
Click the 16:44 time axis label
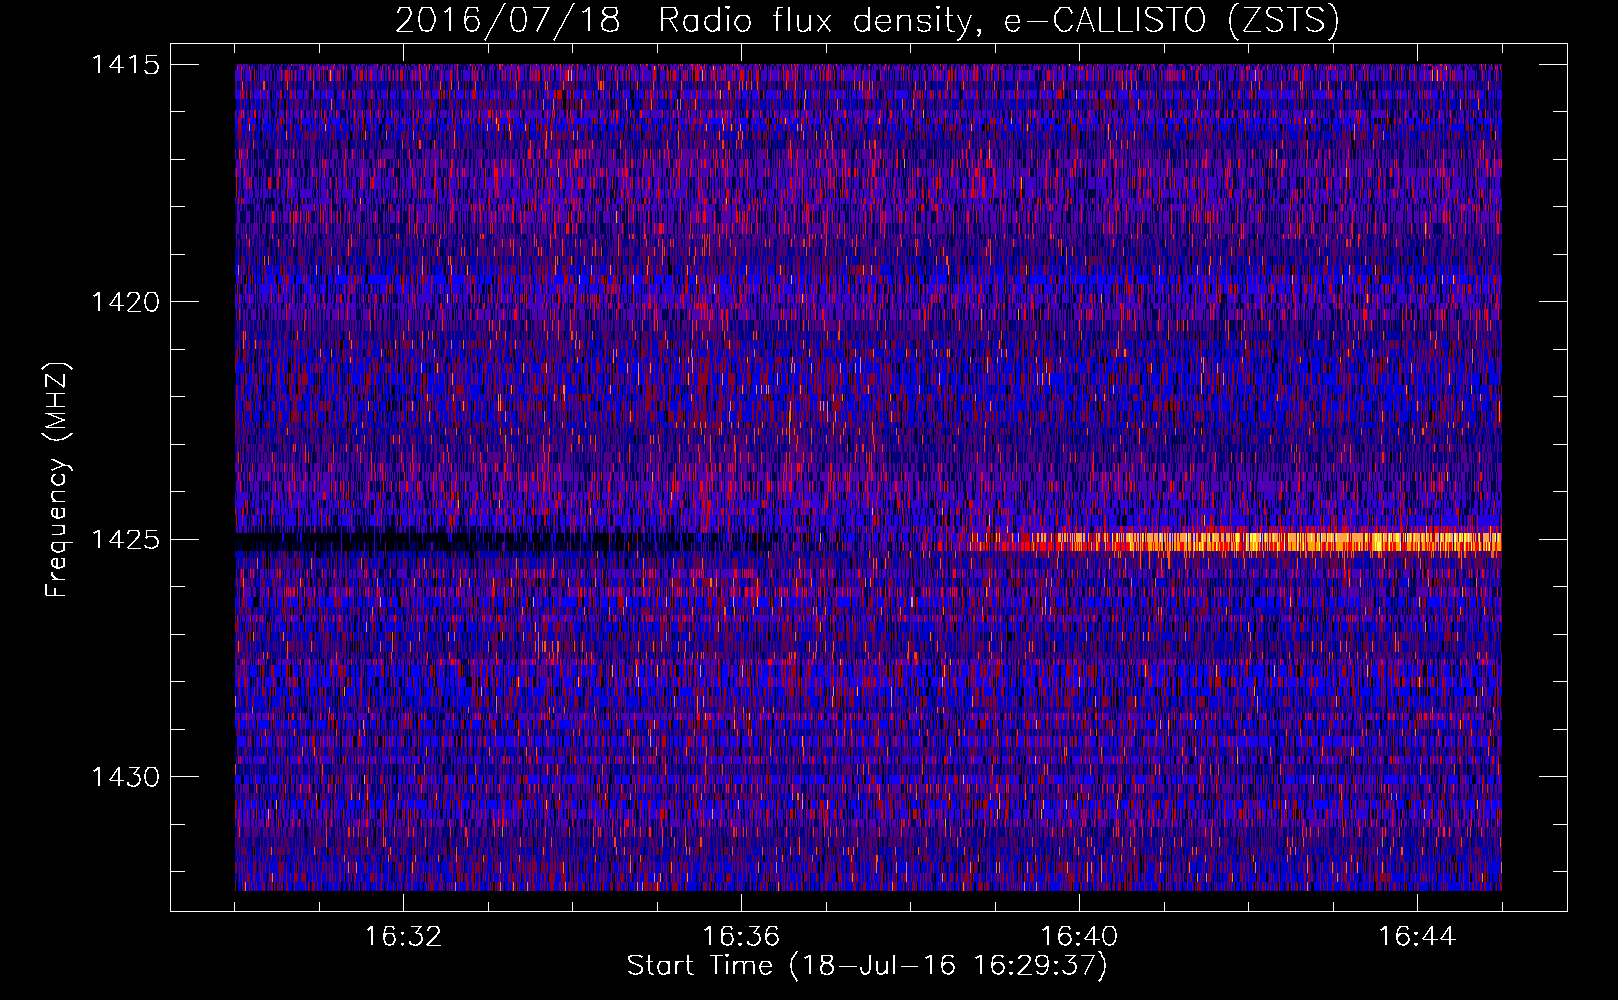tap(1417, 937)
